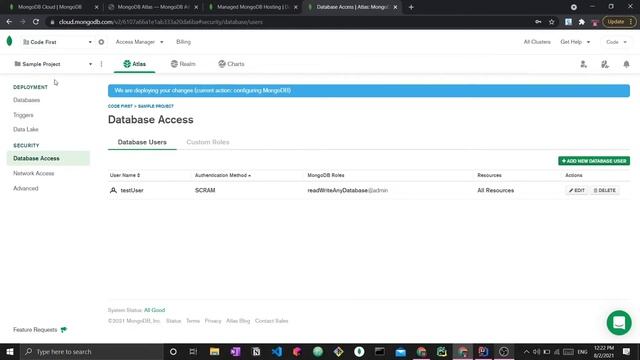Click the MongoDB leaf logo
The width and height of the screenshot is (640, 360).
tap(9, 41)
